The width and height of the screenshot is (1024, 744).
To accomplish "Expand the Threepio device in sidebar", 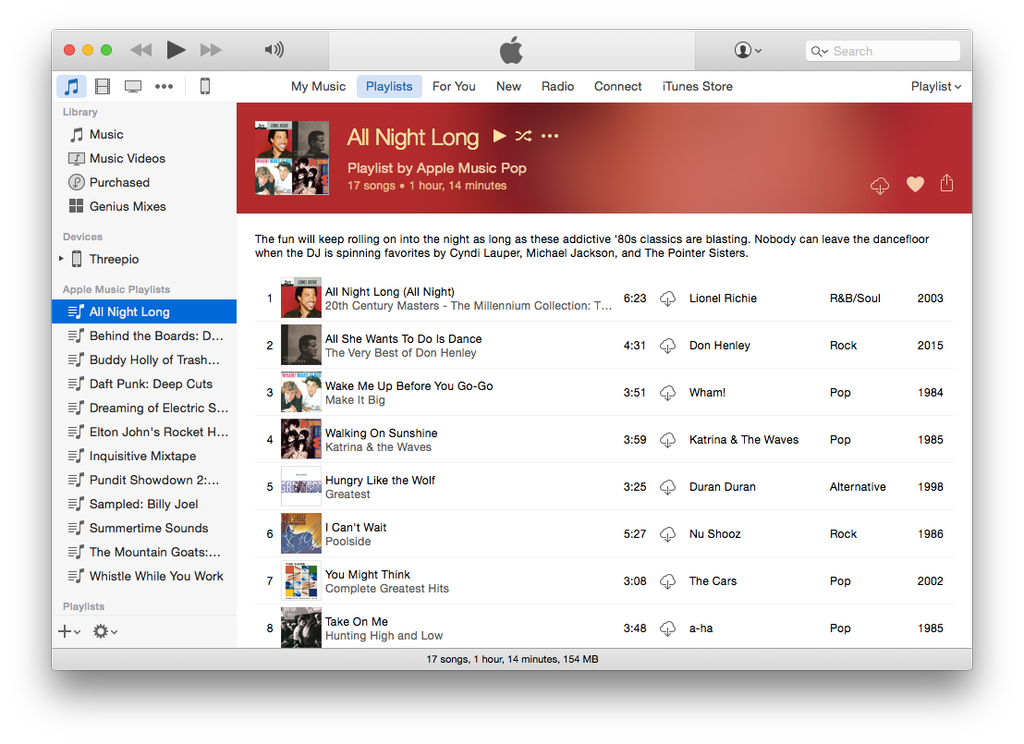I will (60, 258).
